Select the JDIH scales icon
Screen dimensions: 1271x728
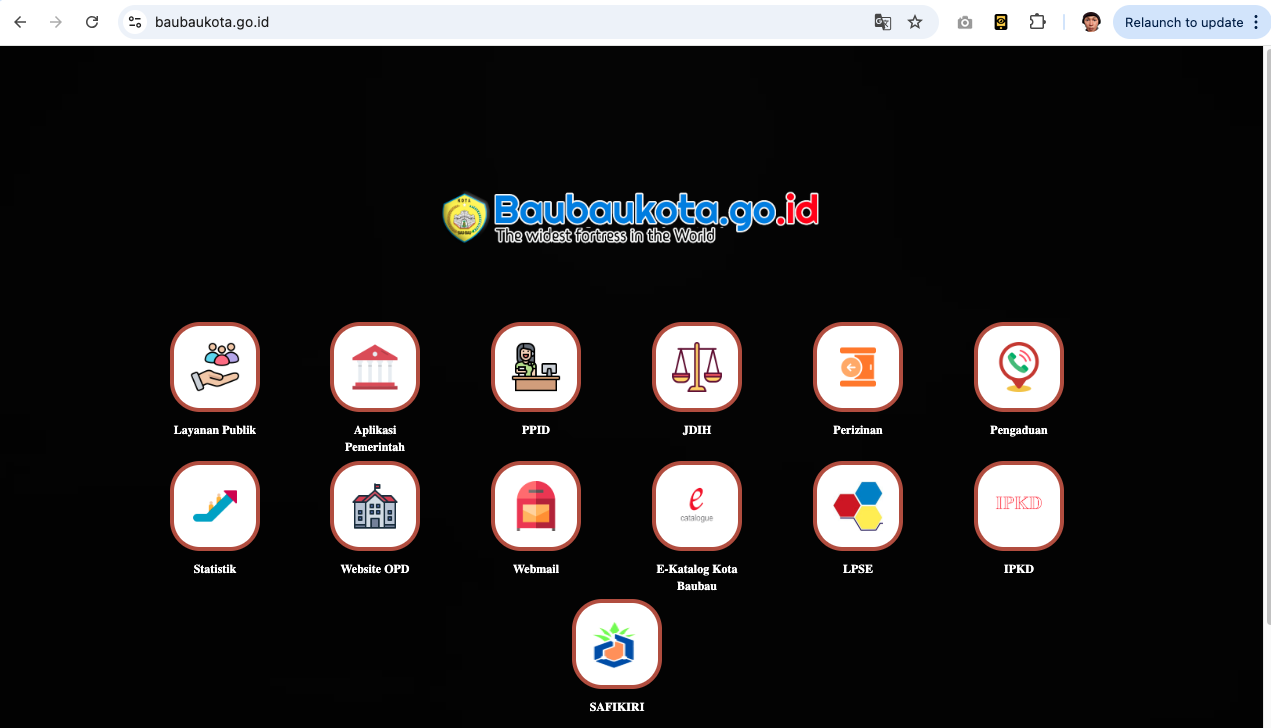pos(697,367)
